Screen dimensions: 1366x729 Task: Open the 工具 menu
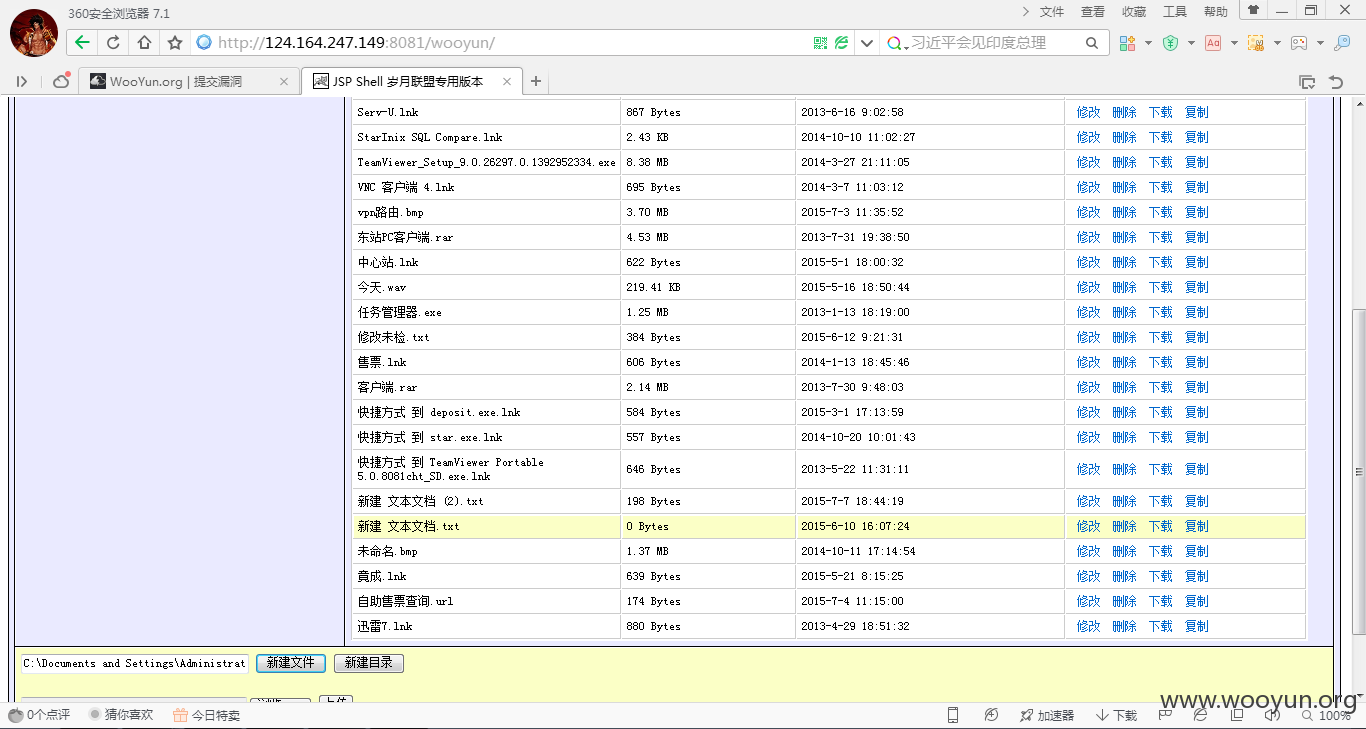(1175, 12)
